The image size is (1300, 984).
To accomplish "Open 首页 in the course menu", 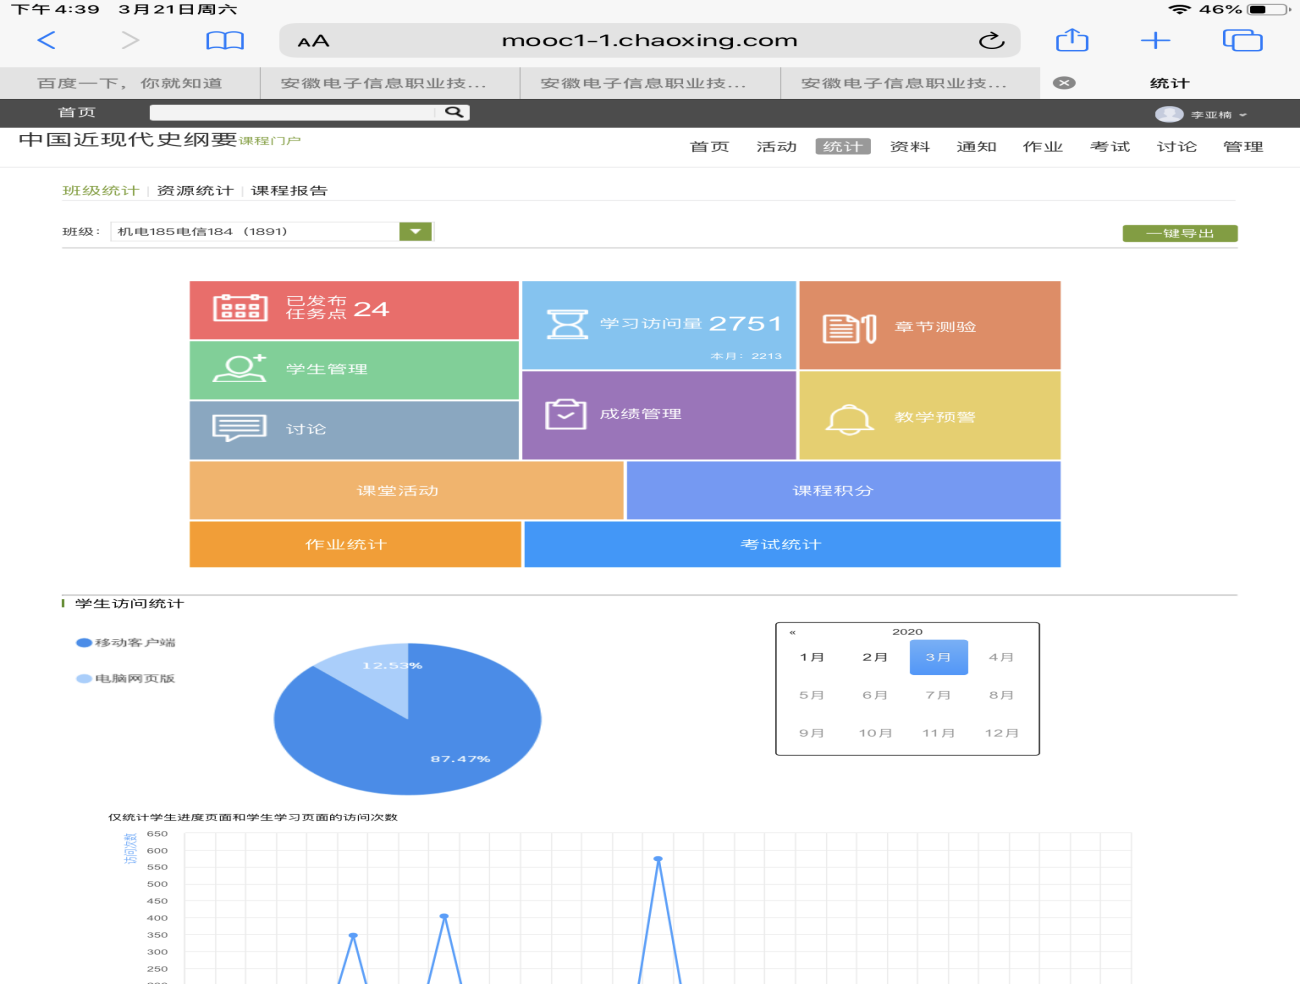I will (x=710, y=147).
